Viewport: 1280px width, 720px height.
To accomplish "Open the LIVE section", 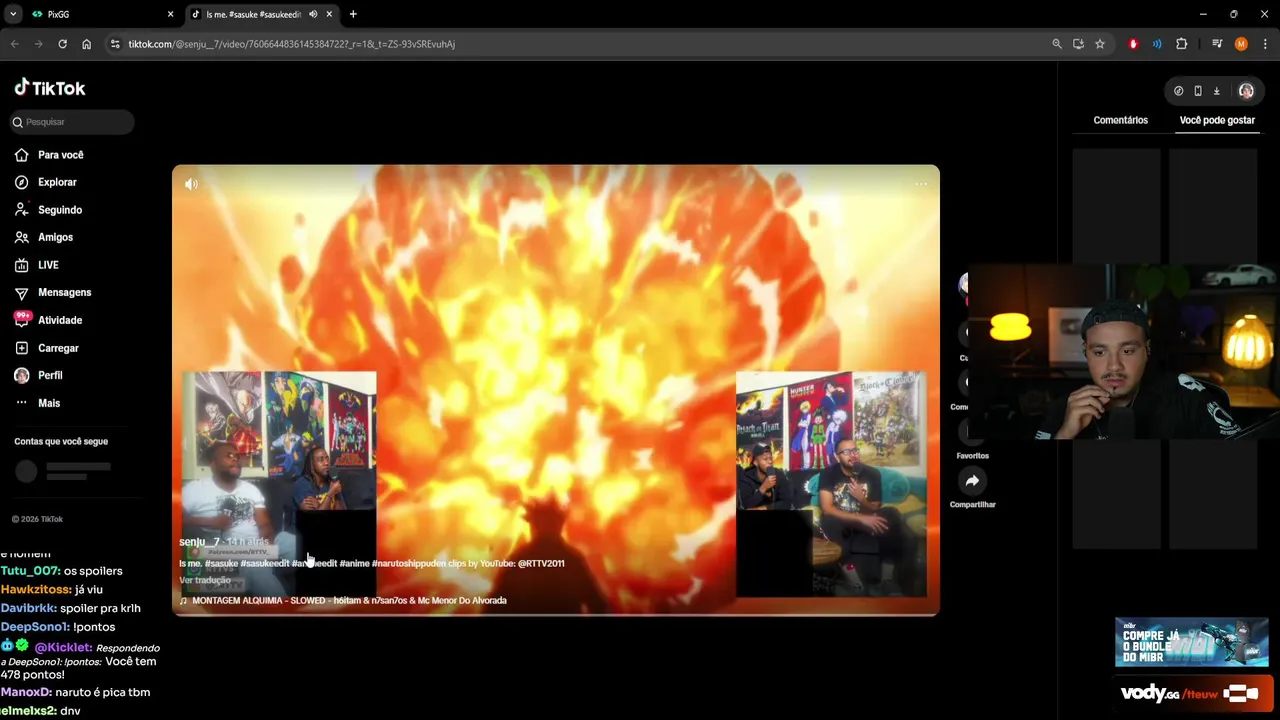I will pos(37,265).
